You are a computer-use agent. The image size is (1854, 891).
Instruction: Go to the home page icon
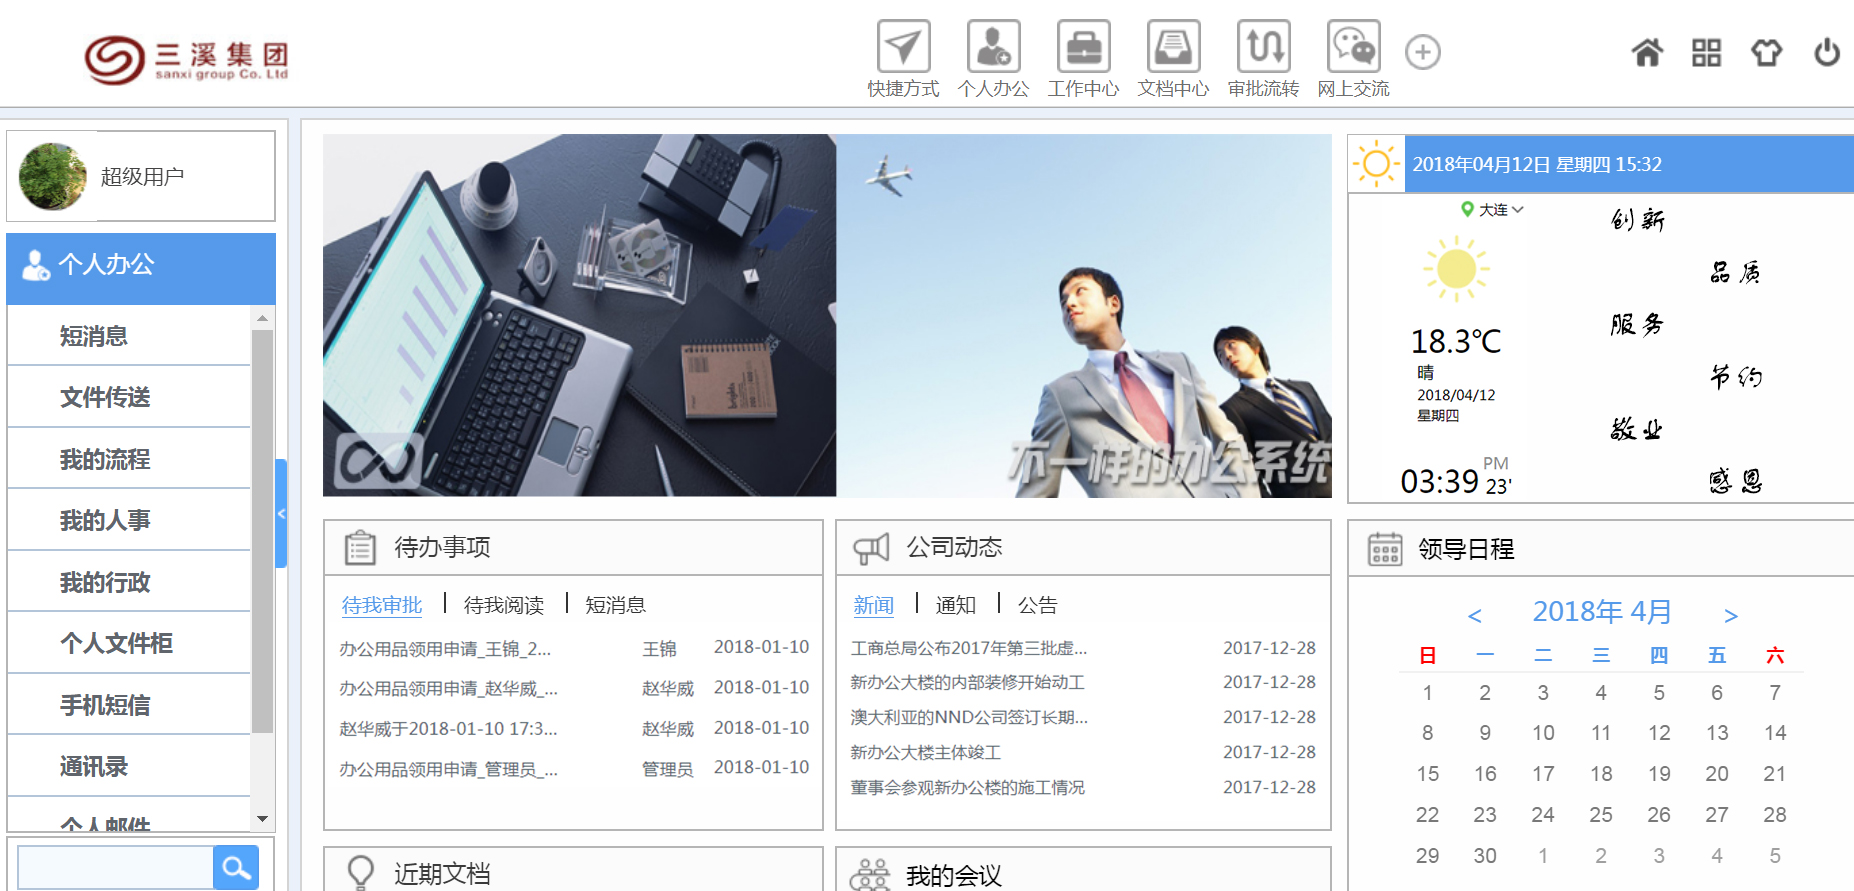tap(1647, 52)
